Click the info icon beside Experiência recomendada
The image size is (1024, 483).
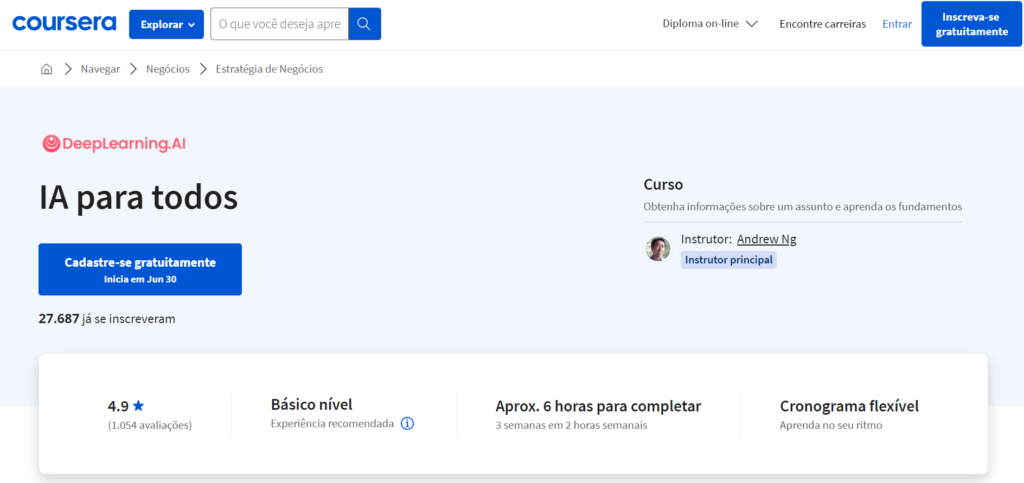pyautogui.click(x=408, y=424)
